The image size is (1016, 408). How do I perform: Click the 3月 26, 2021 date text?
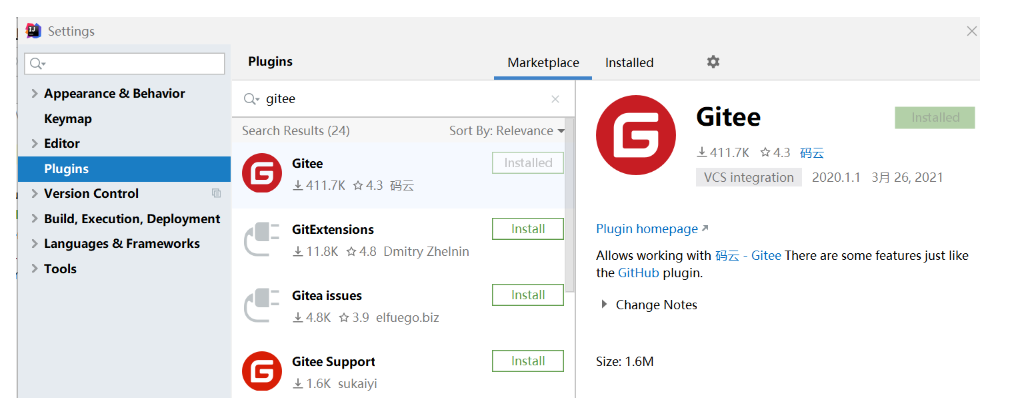[x=907, y=177]
